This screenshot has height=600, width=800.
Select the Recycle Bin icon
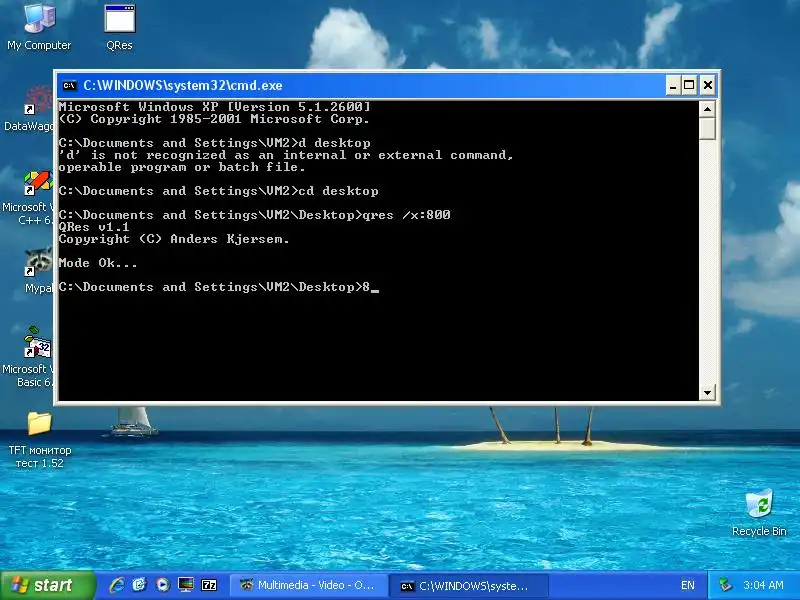[x=759, y=513]
